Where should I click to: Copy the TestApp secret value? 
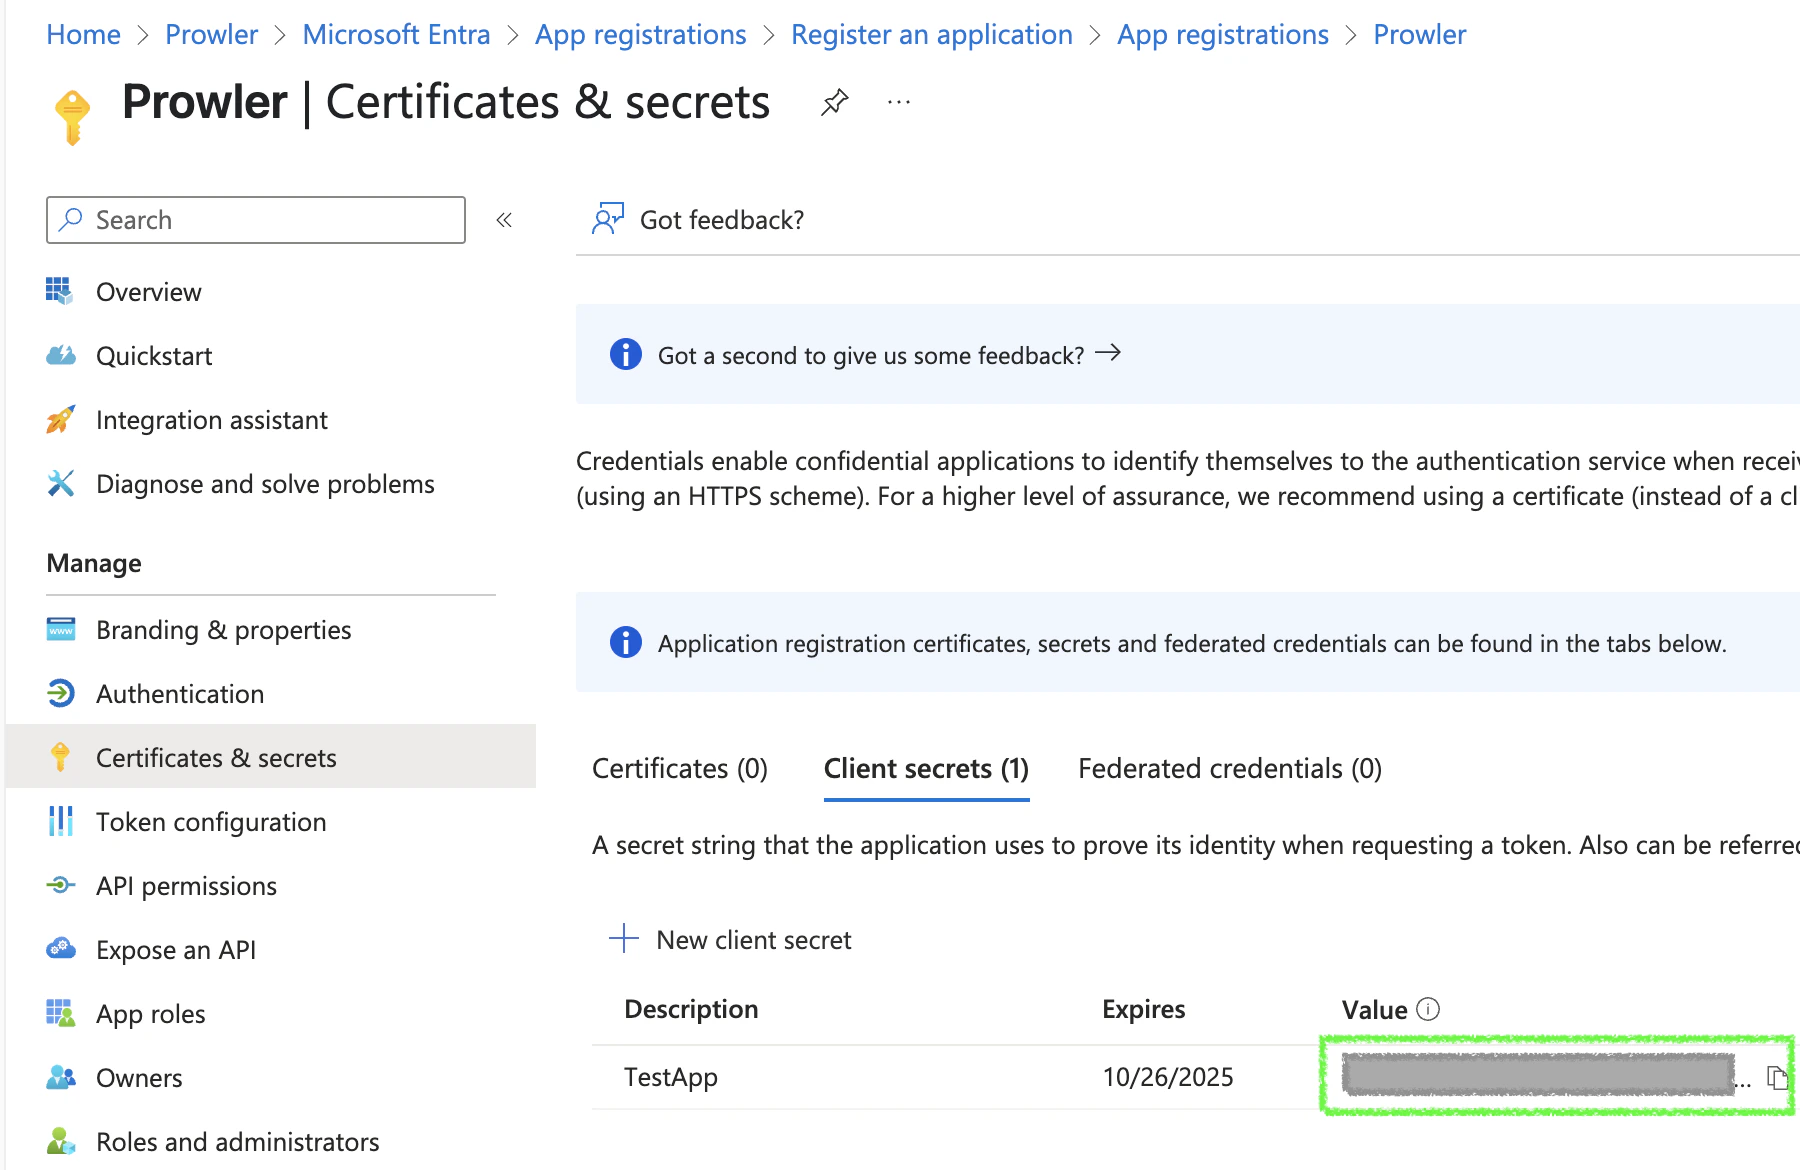pyautogui.click(x=1777, y=1077)
